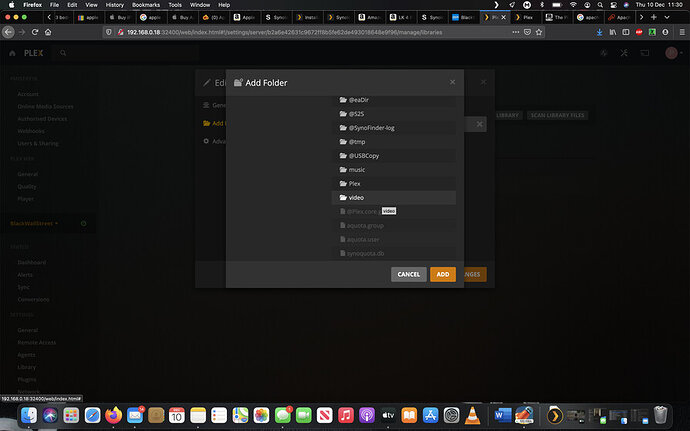
Task: Click the Firefox home button
Action: (x=48, y=32)
